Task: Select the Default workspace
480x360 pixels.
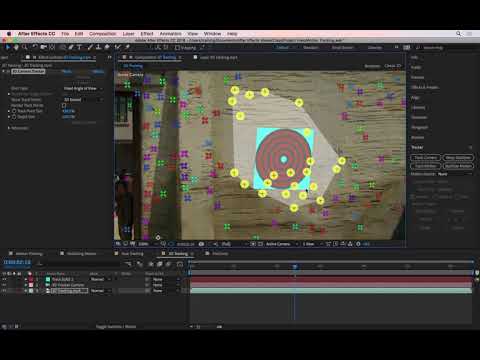Action: [x=282, y=47]
